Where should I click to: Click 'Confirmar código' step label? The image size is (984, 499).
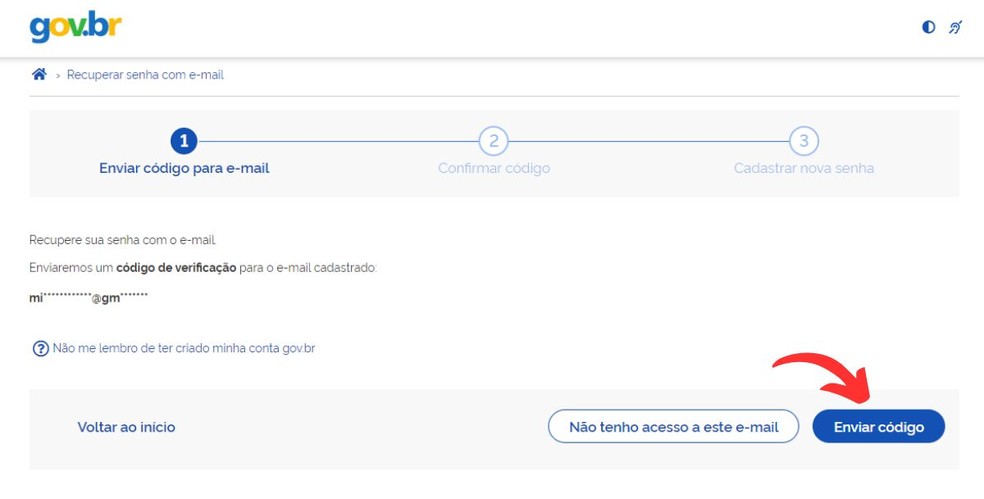[x=494, y=168]
